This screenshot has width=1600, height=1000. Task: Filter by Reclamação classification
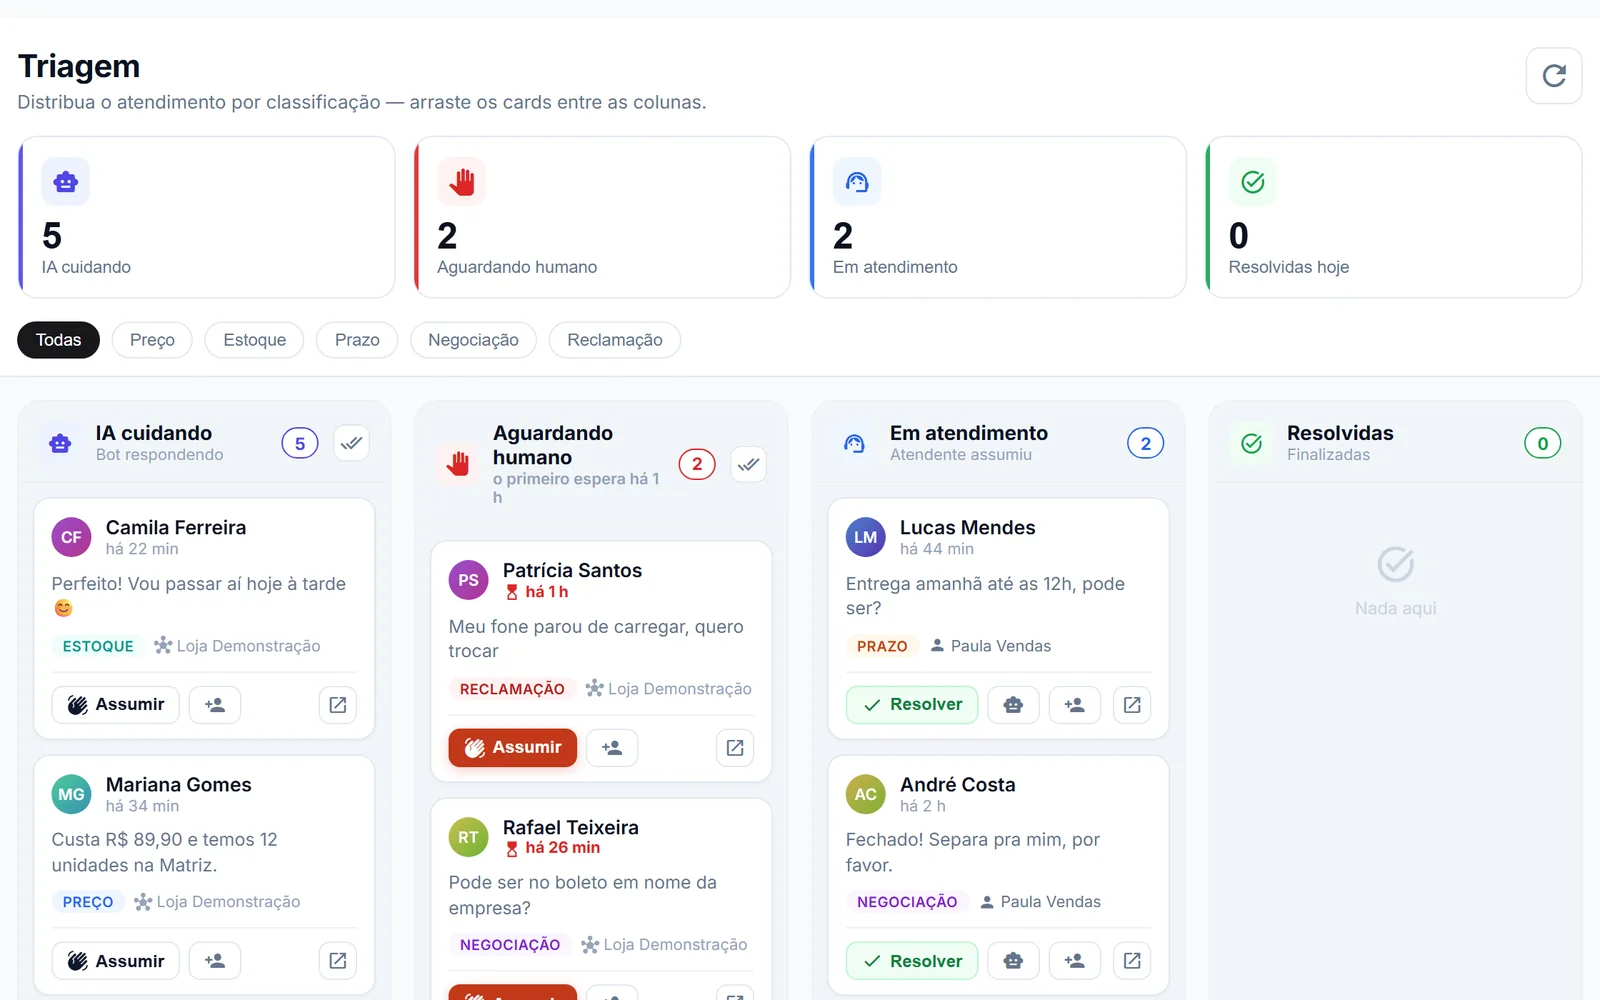615,340
